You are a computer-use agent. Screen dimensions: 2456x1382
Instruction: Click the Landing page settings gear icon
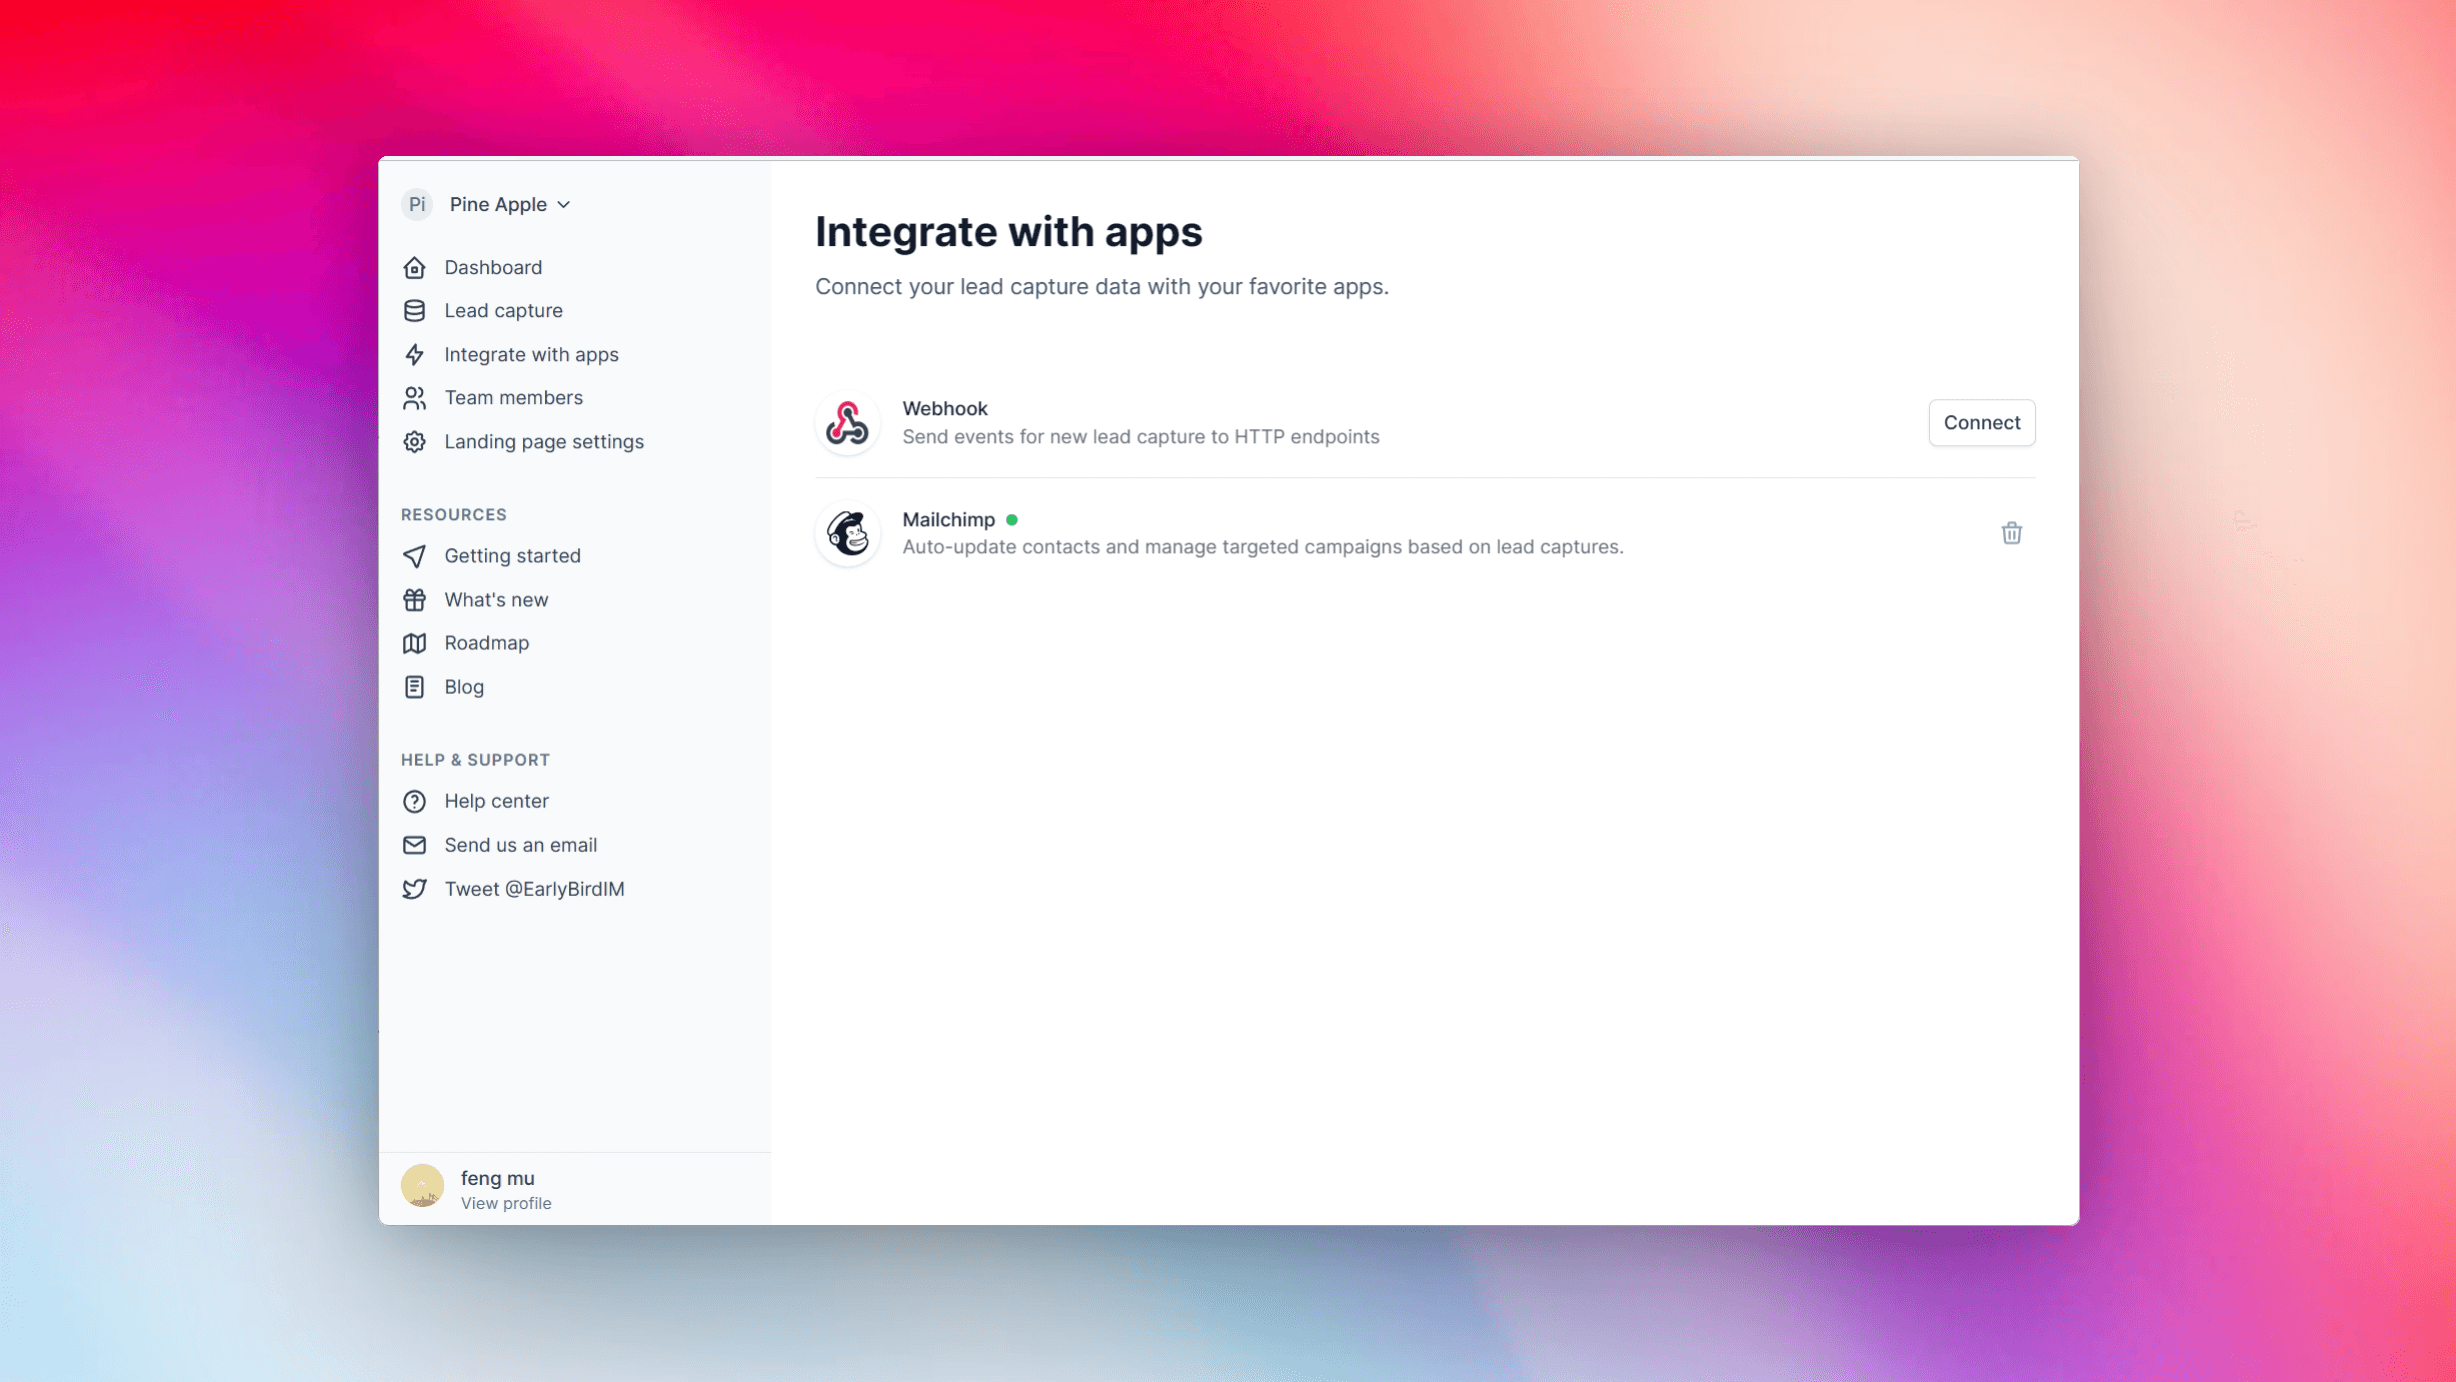pos(414,442)
